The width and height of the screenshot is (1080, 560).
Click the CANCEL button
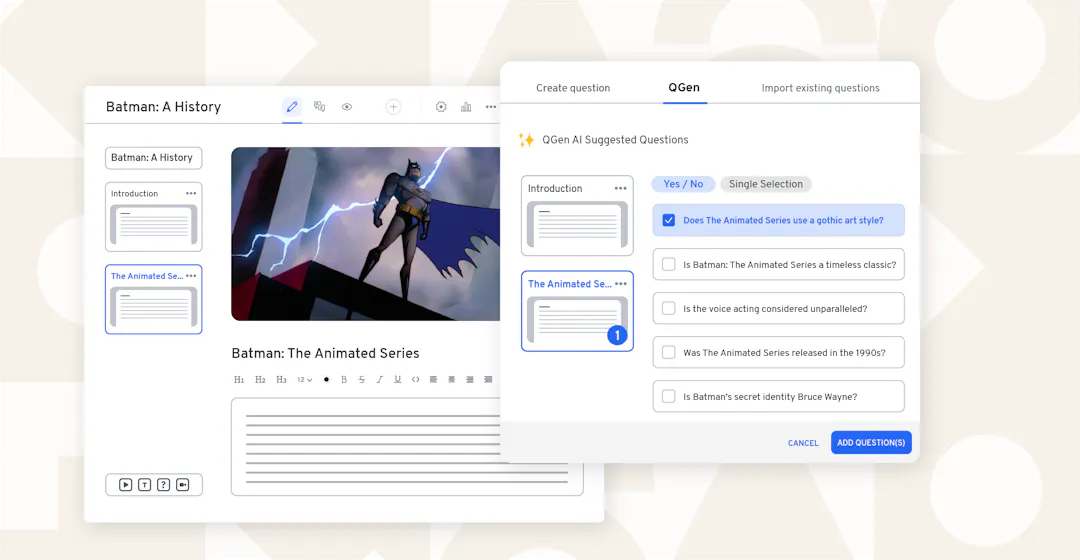pyautogui.click(x=803, y=443)
